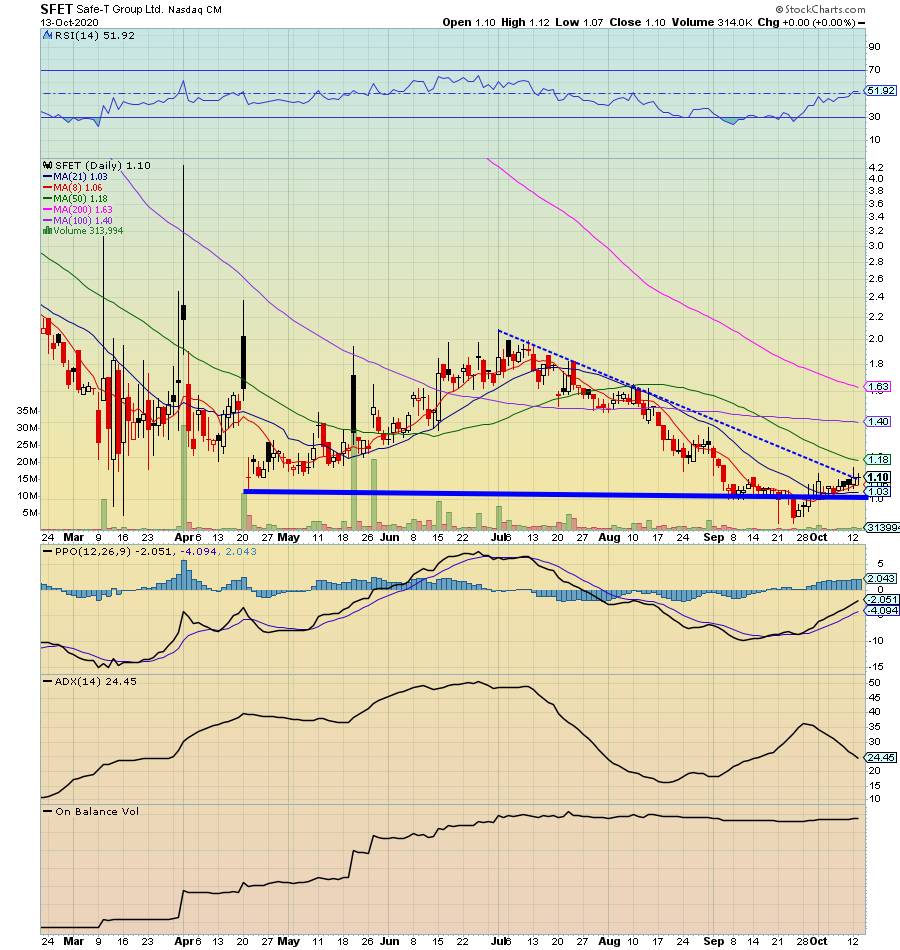The image size is (900, 950).
Task: Click the 24.45 ADX value tag on right axis
Action: coord(881,758)
